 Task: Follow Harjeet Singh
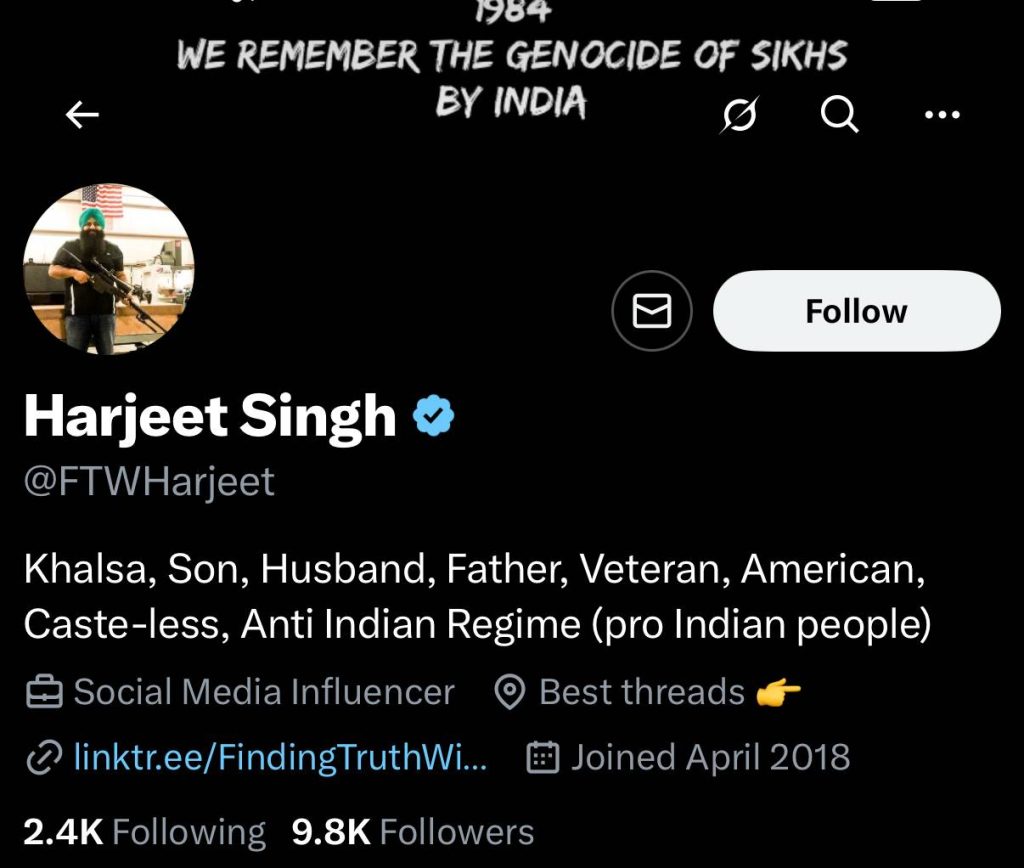(856, 311)
